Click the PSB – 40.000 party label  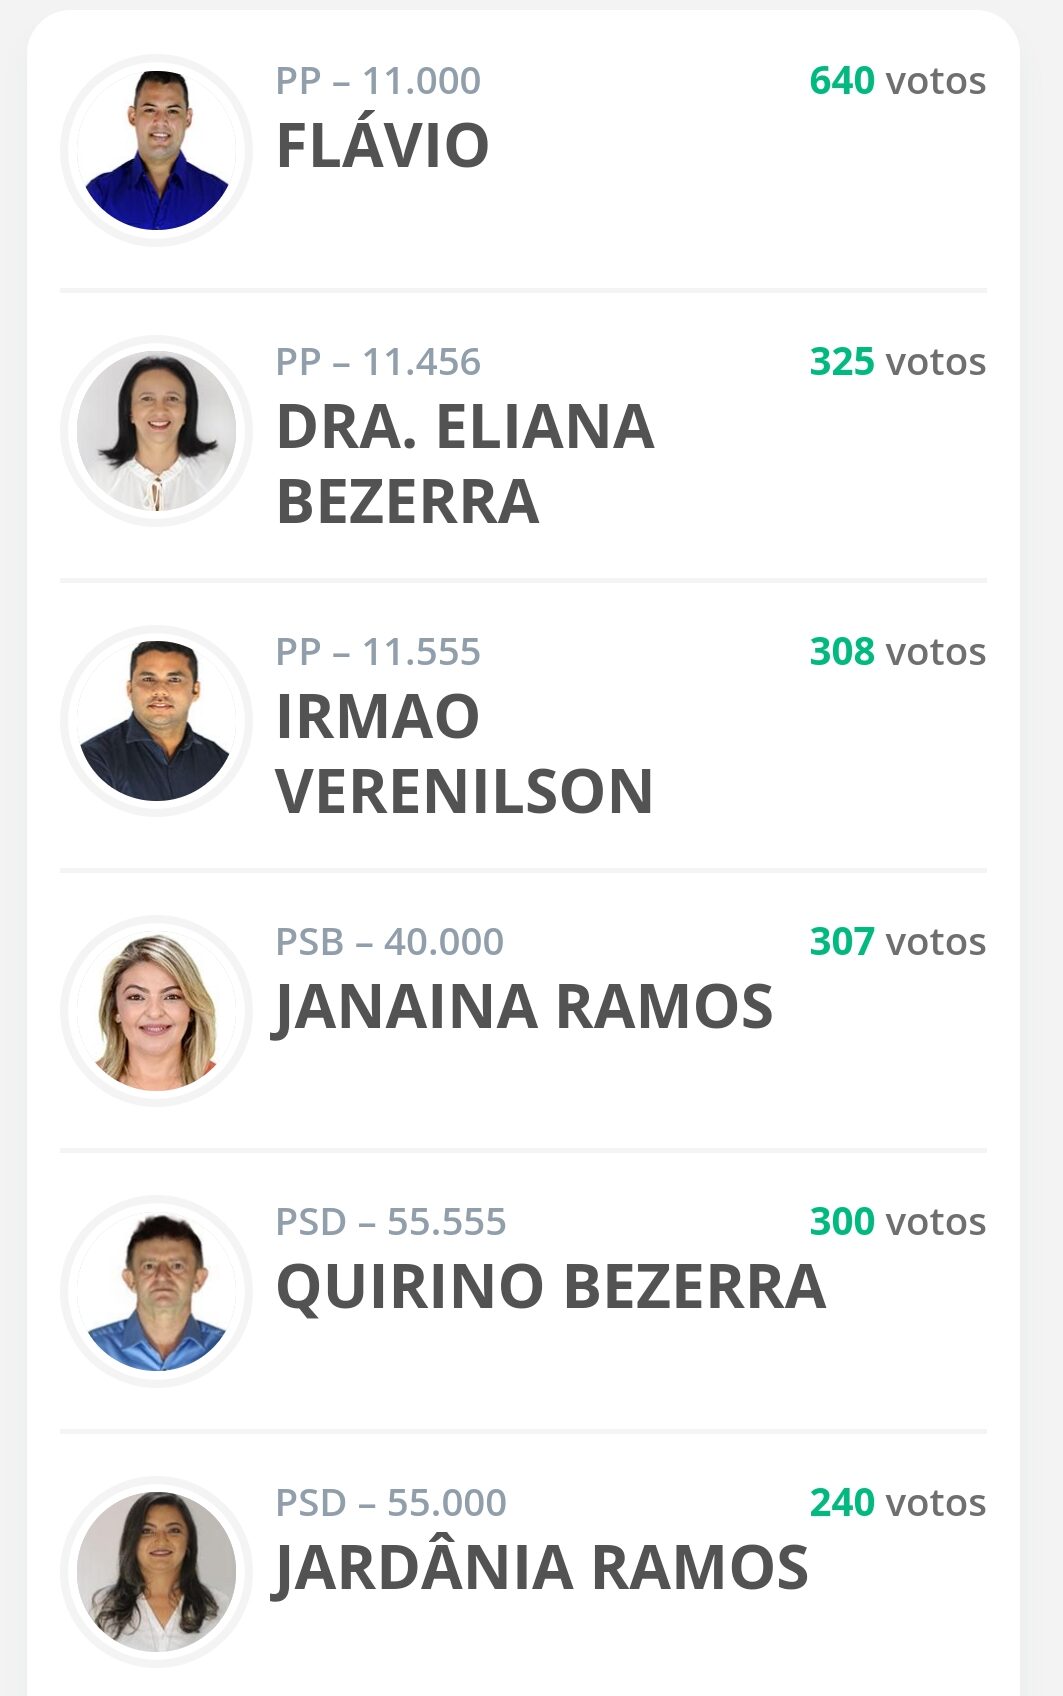pyautogui.click(x=390, y=942)
